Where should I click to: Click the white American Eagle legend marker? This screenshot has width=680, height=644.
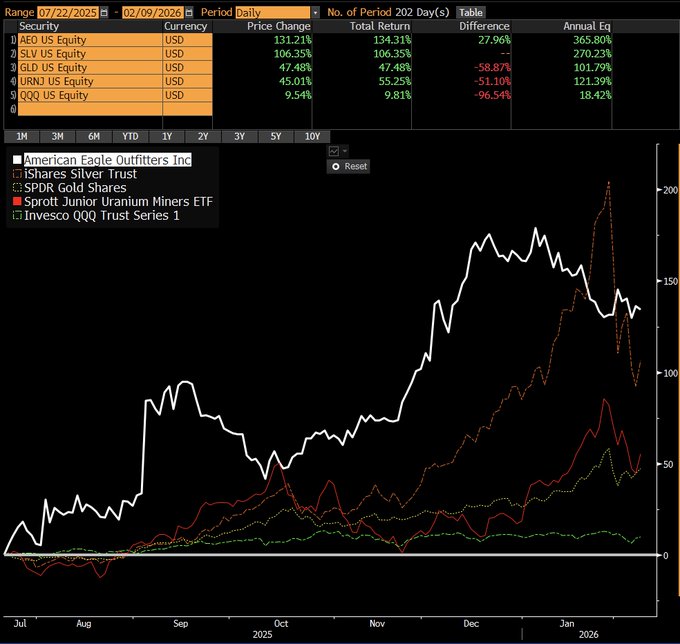(17, 160)
